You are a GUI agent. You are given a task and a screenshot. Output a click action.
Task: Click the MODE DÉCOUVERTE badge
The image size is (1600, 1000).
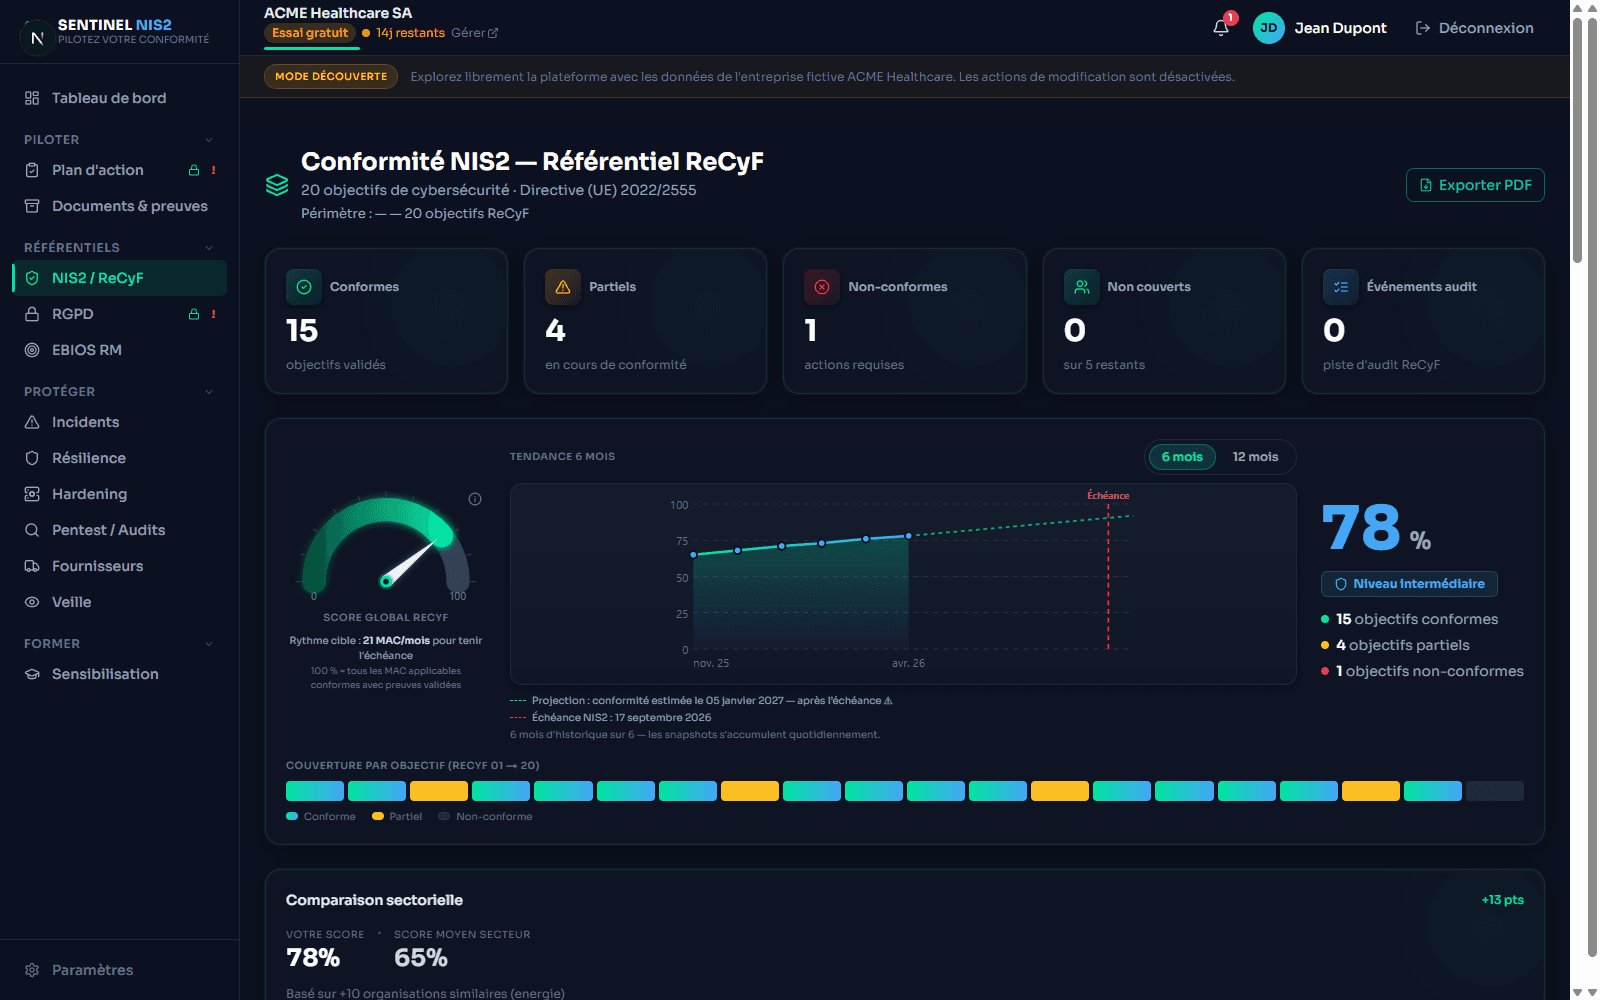click(331, 76)
